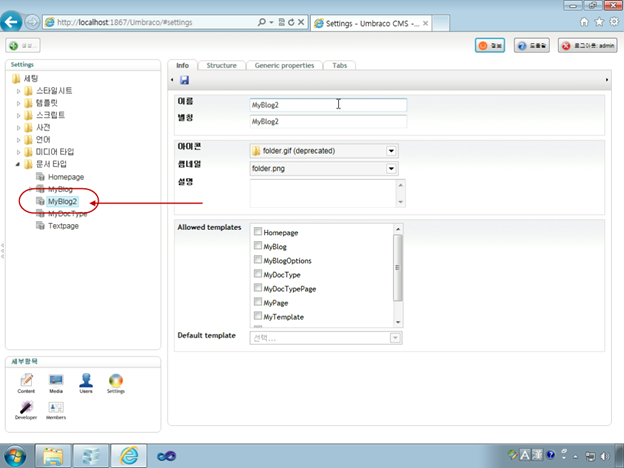Click the allowed templates scrollbar thumb

(397, 267)
